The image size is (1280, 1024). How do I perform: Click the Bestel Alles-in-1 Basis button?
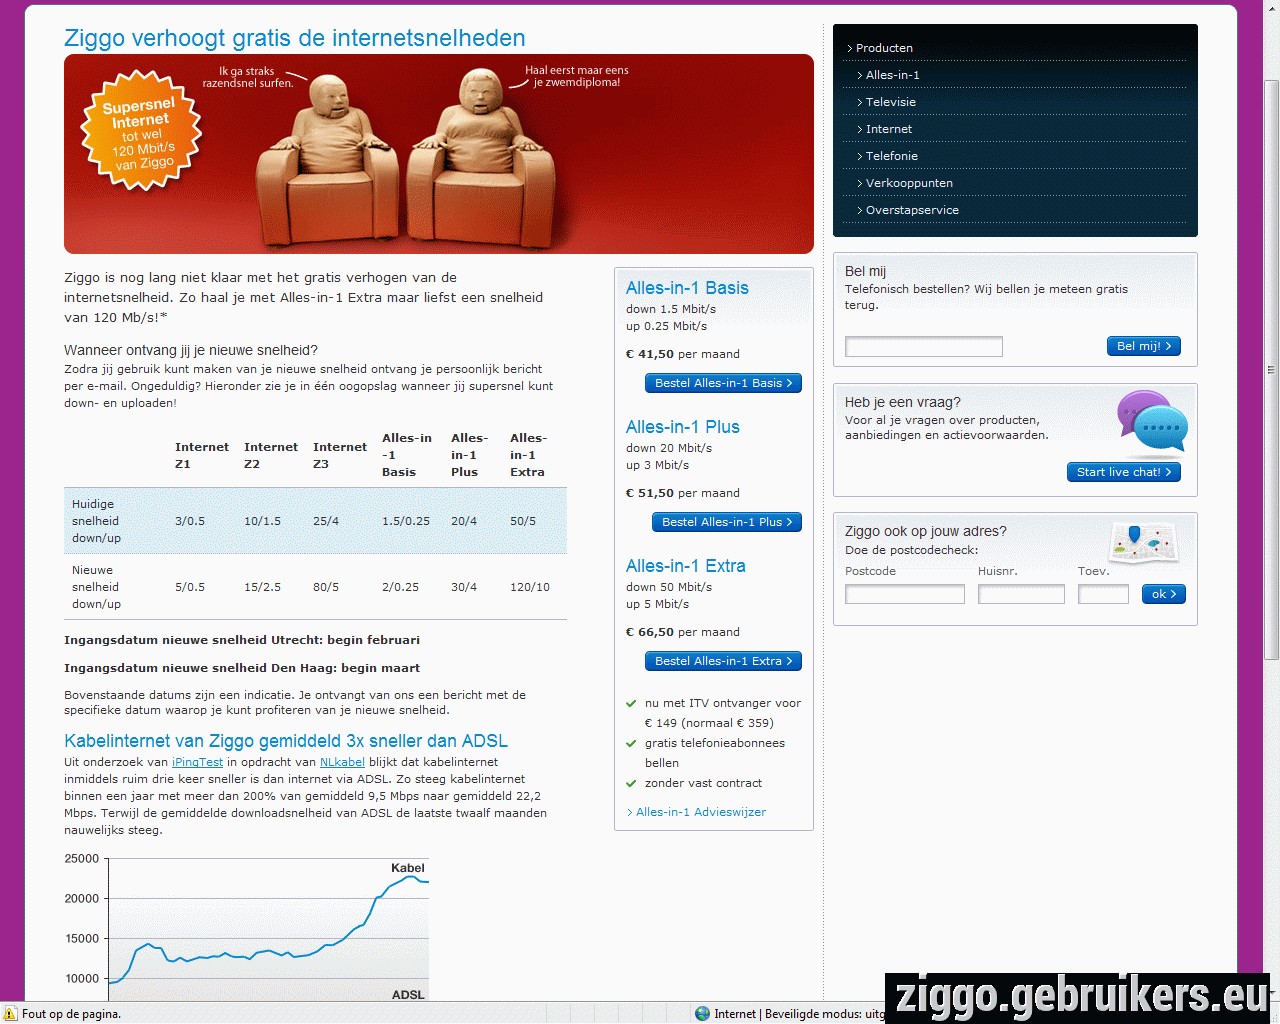(x=723, y=383)
